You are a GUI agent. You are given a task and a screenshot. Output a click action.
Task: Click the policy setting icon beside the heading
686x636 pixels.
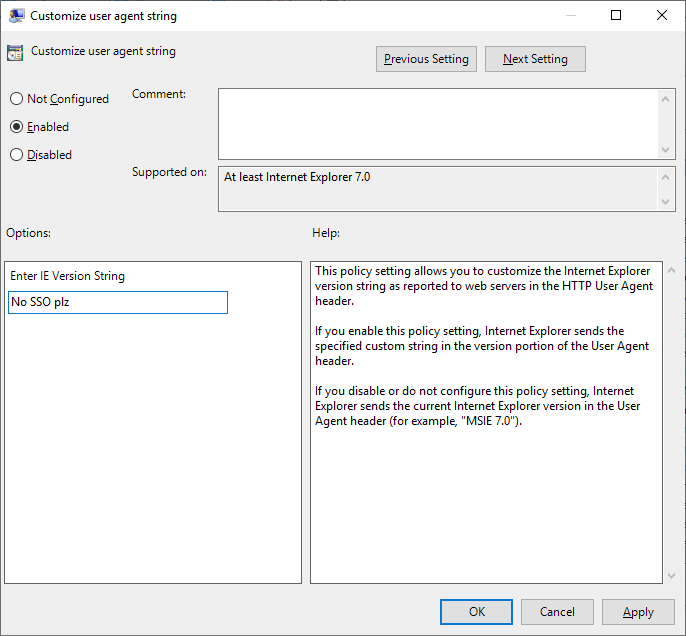point(15,53)
